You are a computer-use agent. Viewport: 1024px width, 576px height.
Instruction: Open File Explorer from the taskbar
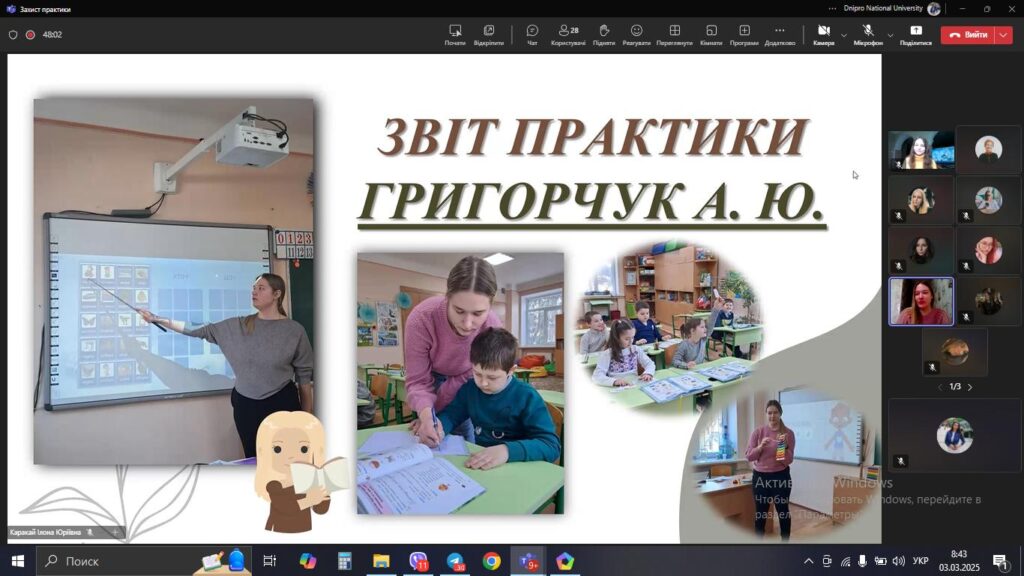[x=381, y=561]
